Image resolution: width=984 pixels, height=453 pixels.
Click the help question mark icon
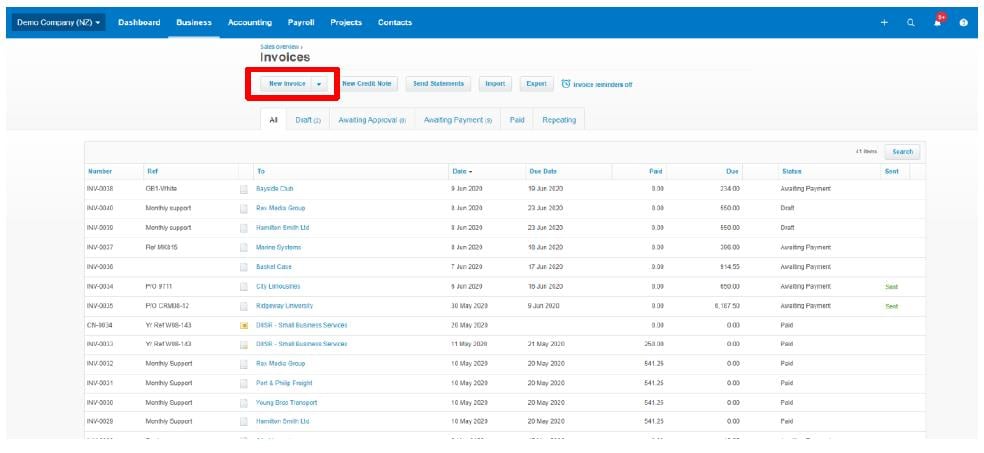[x=964, y=23]
